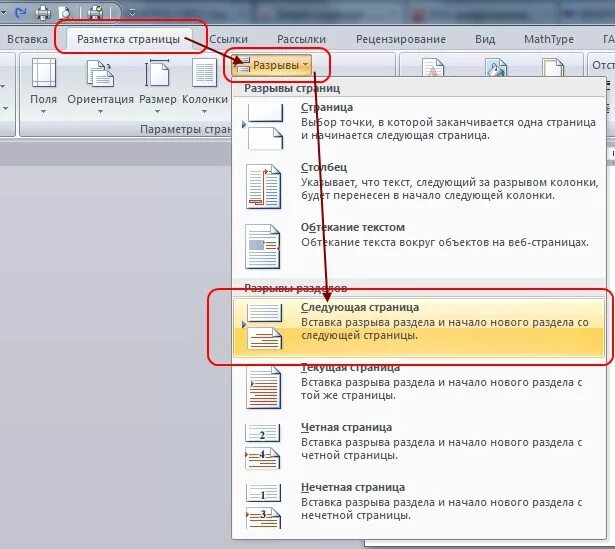The image size is (615, 549).
Task: Click the page color paint bucket icon
Action: (496, 67)
